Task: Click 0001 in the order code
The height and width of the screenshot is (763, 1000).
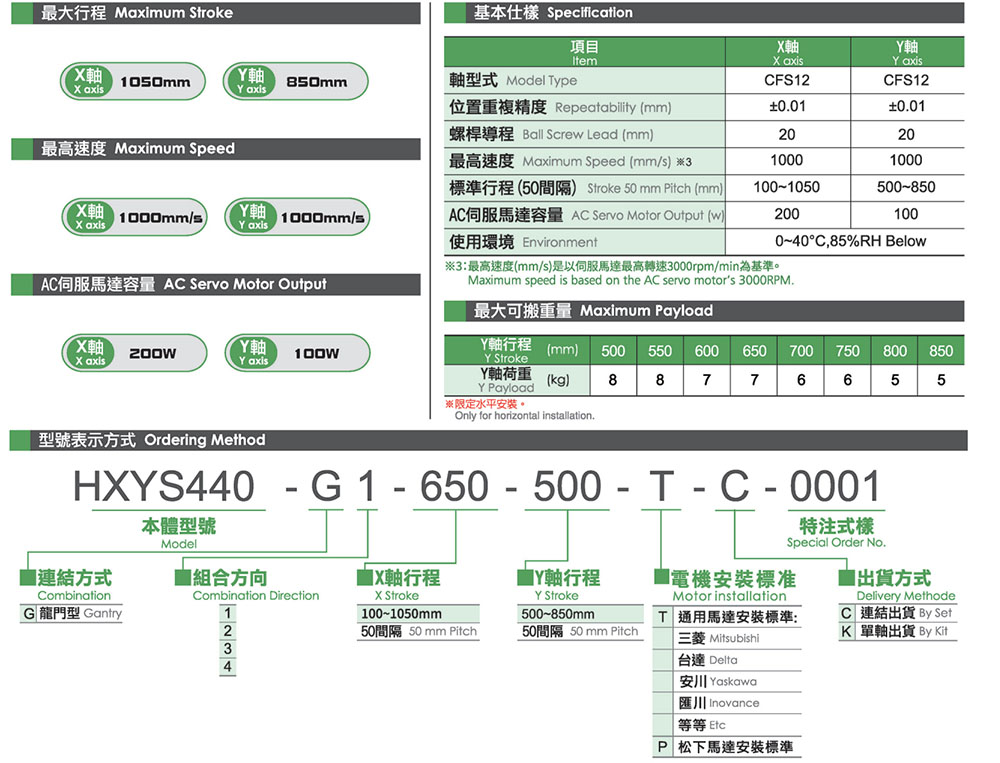Action: [835, 487]
